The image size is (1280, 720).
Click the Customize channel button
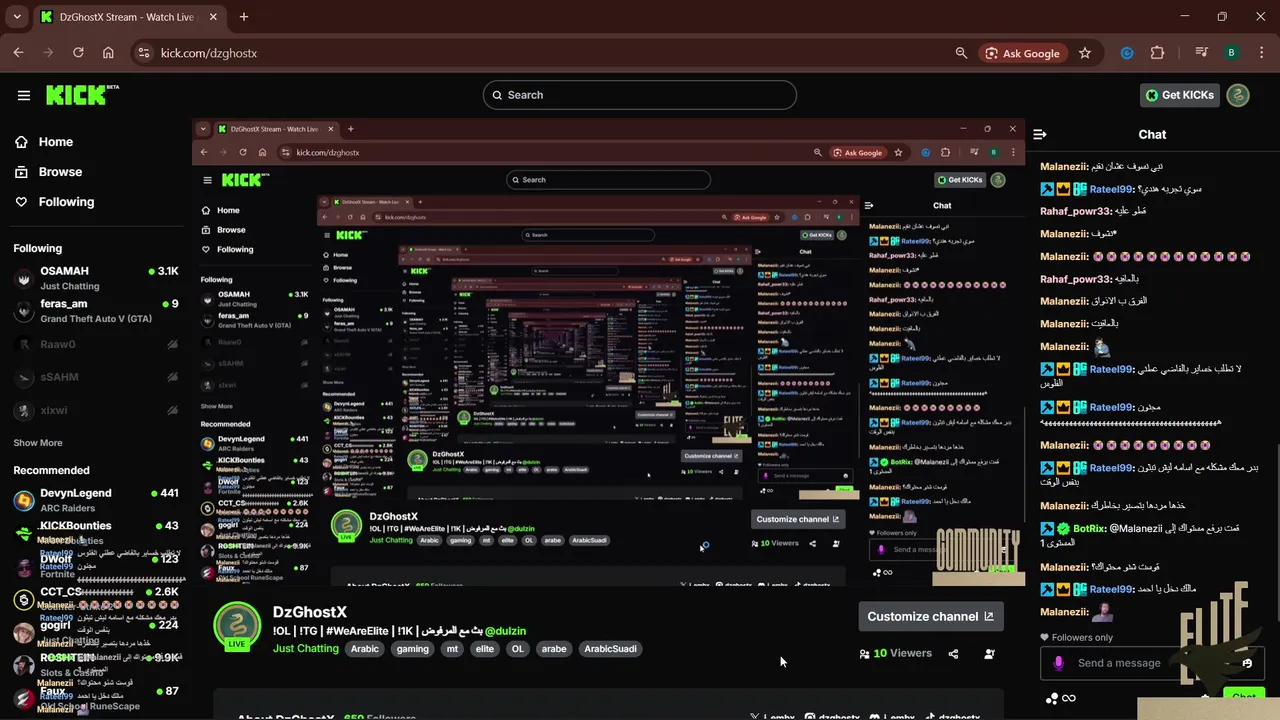point(931,617)
